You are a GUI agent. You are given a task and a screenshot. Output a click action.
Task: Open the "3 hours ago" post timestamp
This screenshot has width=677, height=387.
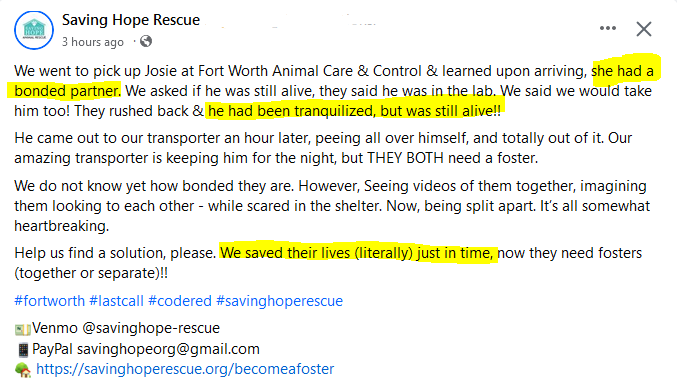(93, 42)
